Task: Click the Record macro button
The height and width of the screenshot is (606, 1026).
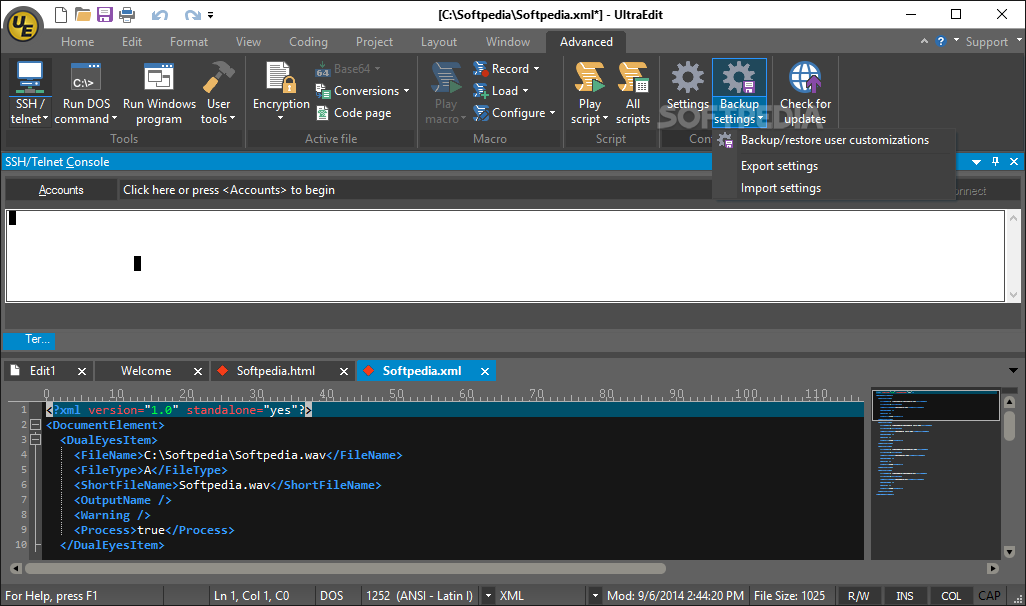Action: 506,69
